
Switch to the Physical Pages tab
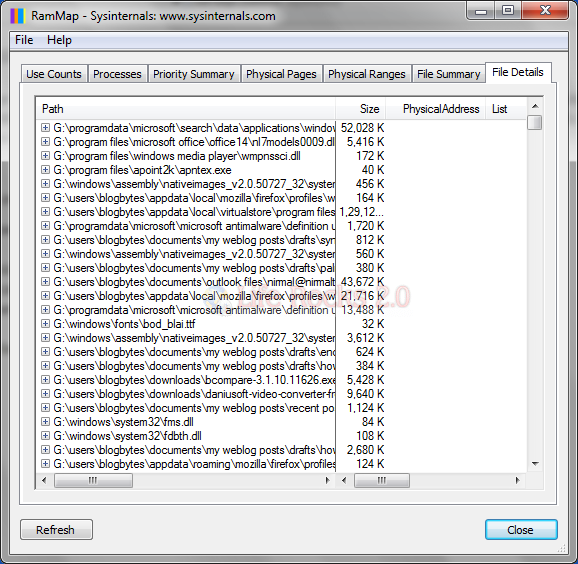281,74
